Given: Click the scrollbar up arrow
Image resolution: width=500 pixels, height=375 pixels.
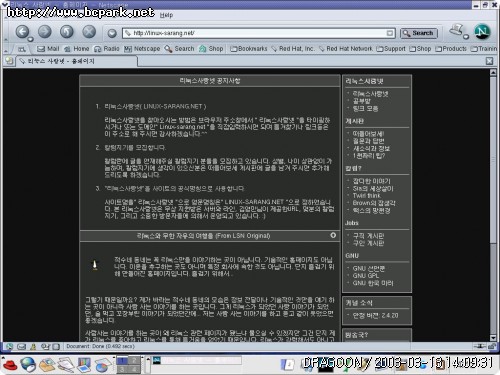Looking at the screenshot, I should (x=493, y=73).
